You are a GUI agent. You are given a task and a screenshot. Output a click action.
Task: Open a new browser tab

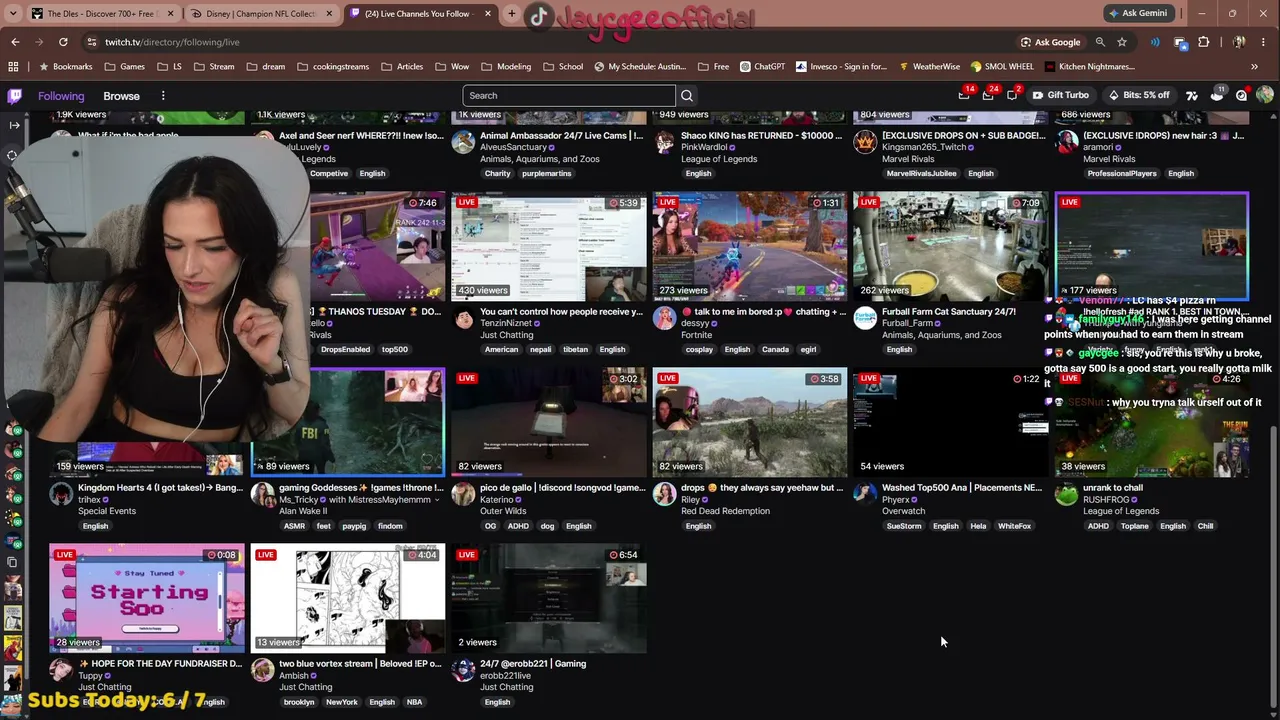point(512,14)
